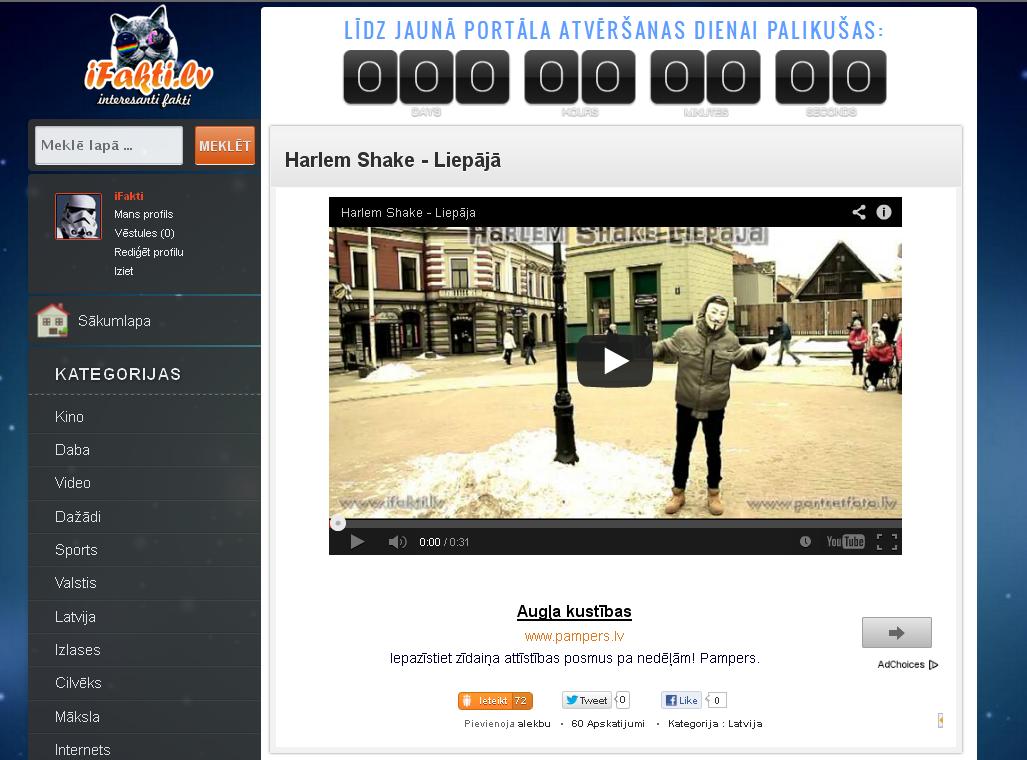
Task: Click the Sākumlapa house icon
Action: pyautogui.click(x=52, y=320)
